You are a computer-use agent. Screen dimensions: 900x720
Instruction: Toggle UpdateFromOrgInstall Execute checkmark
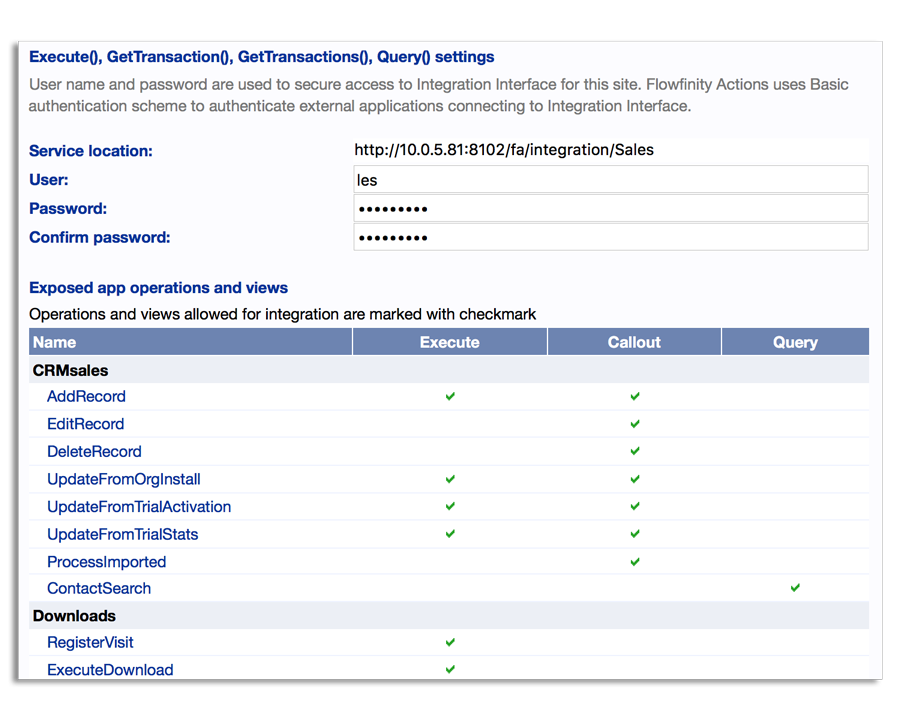450,479
